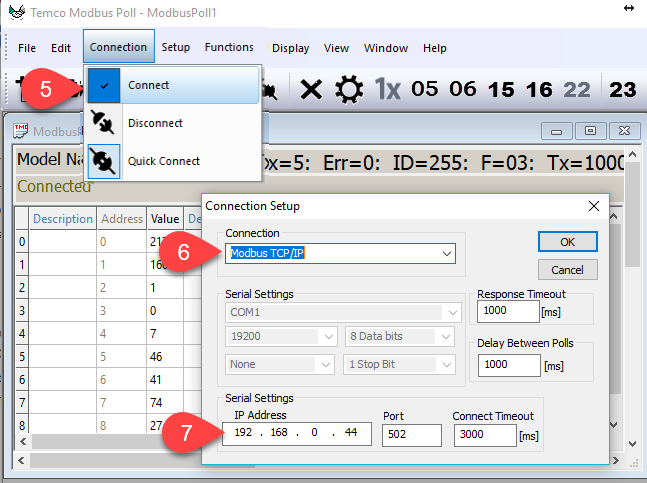Choose Connect from the Connection menu

point(173,85)
